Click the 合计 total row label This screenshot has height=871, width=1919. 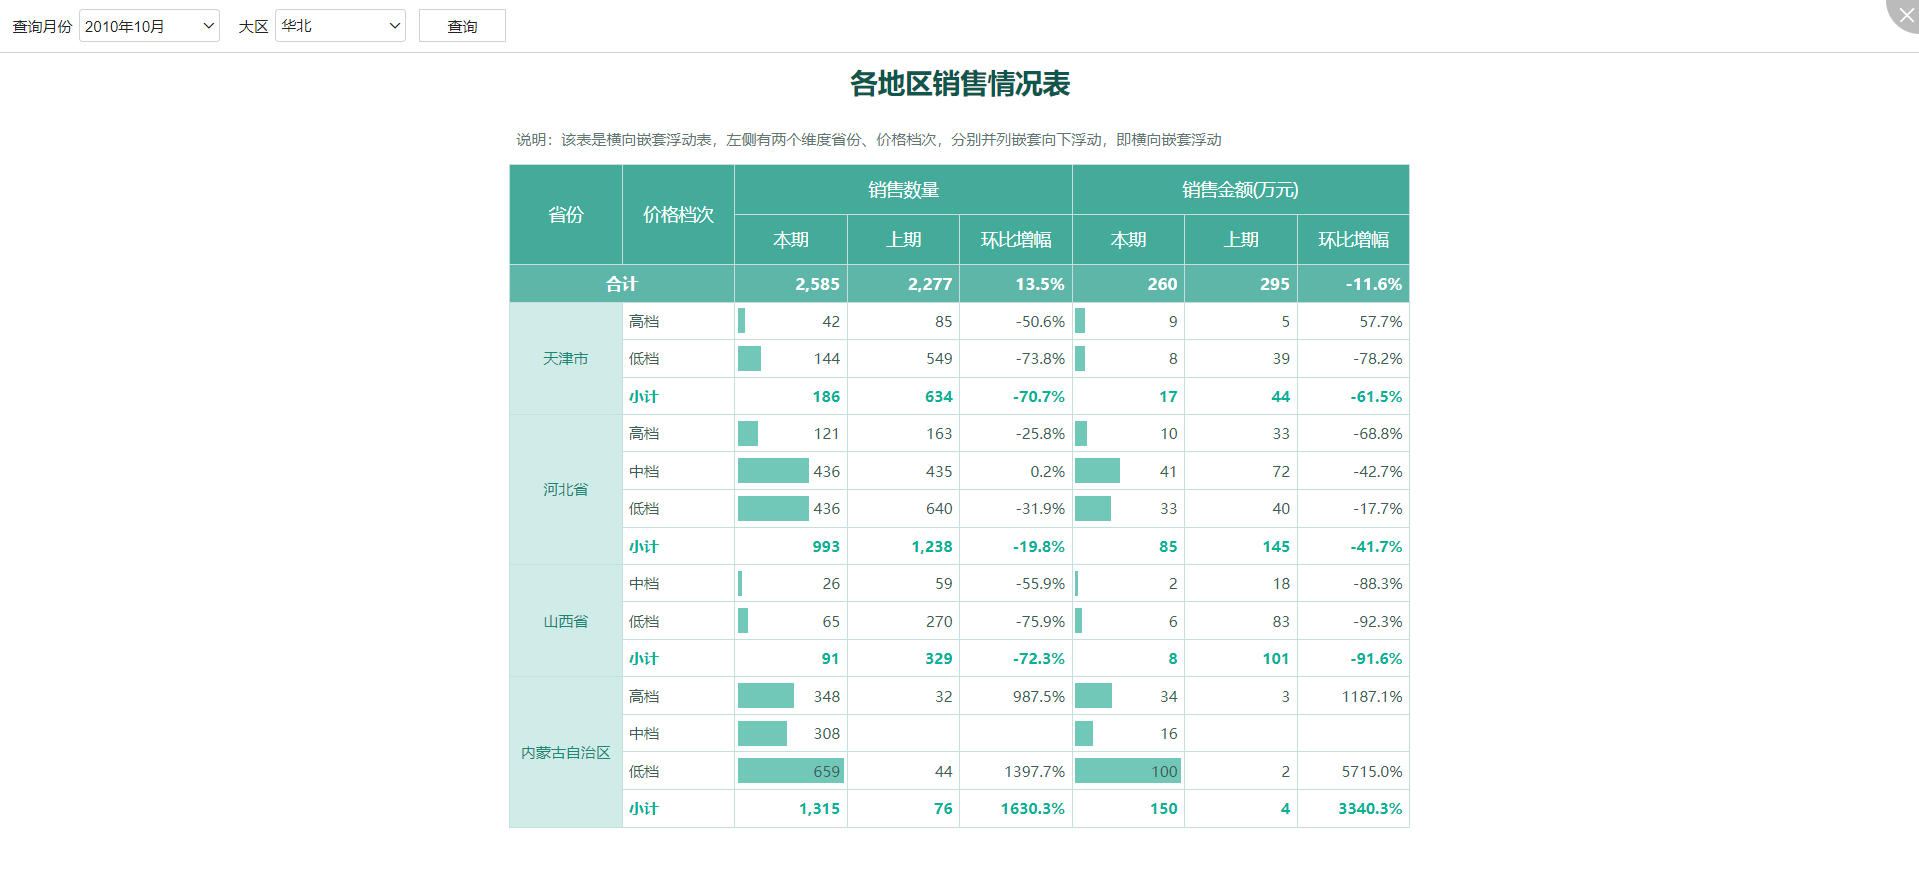[x=622, y=284]
